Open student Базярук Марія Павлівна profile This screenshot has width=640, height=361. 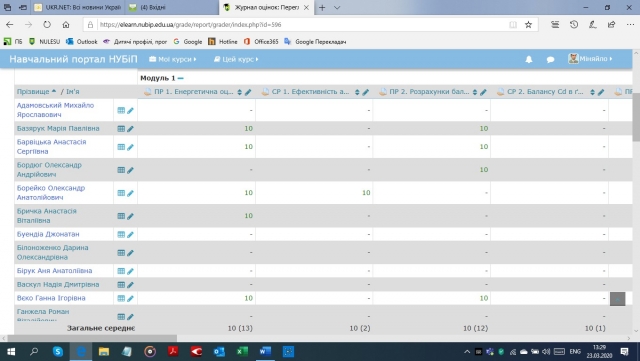(58, 128)
